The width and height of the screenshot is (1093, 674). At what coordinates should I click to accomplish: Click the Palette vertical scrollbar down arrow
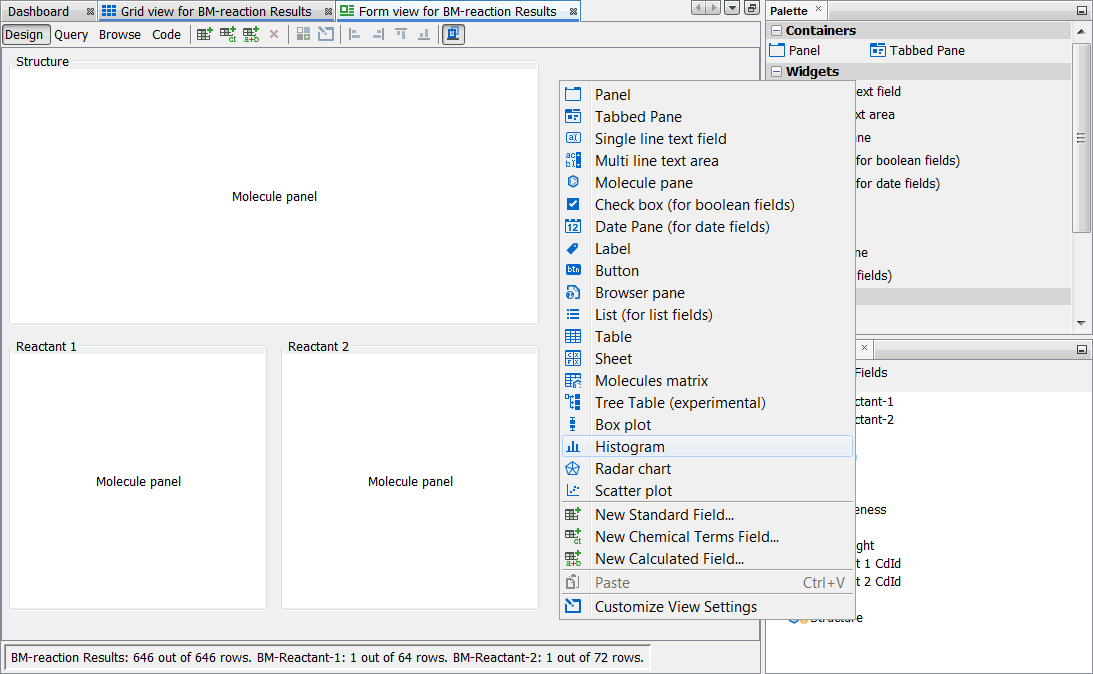click(x=1081, y=323)
